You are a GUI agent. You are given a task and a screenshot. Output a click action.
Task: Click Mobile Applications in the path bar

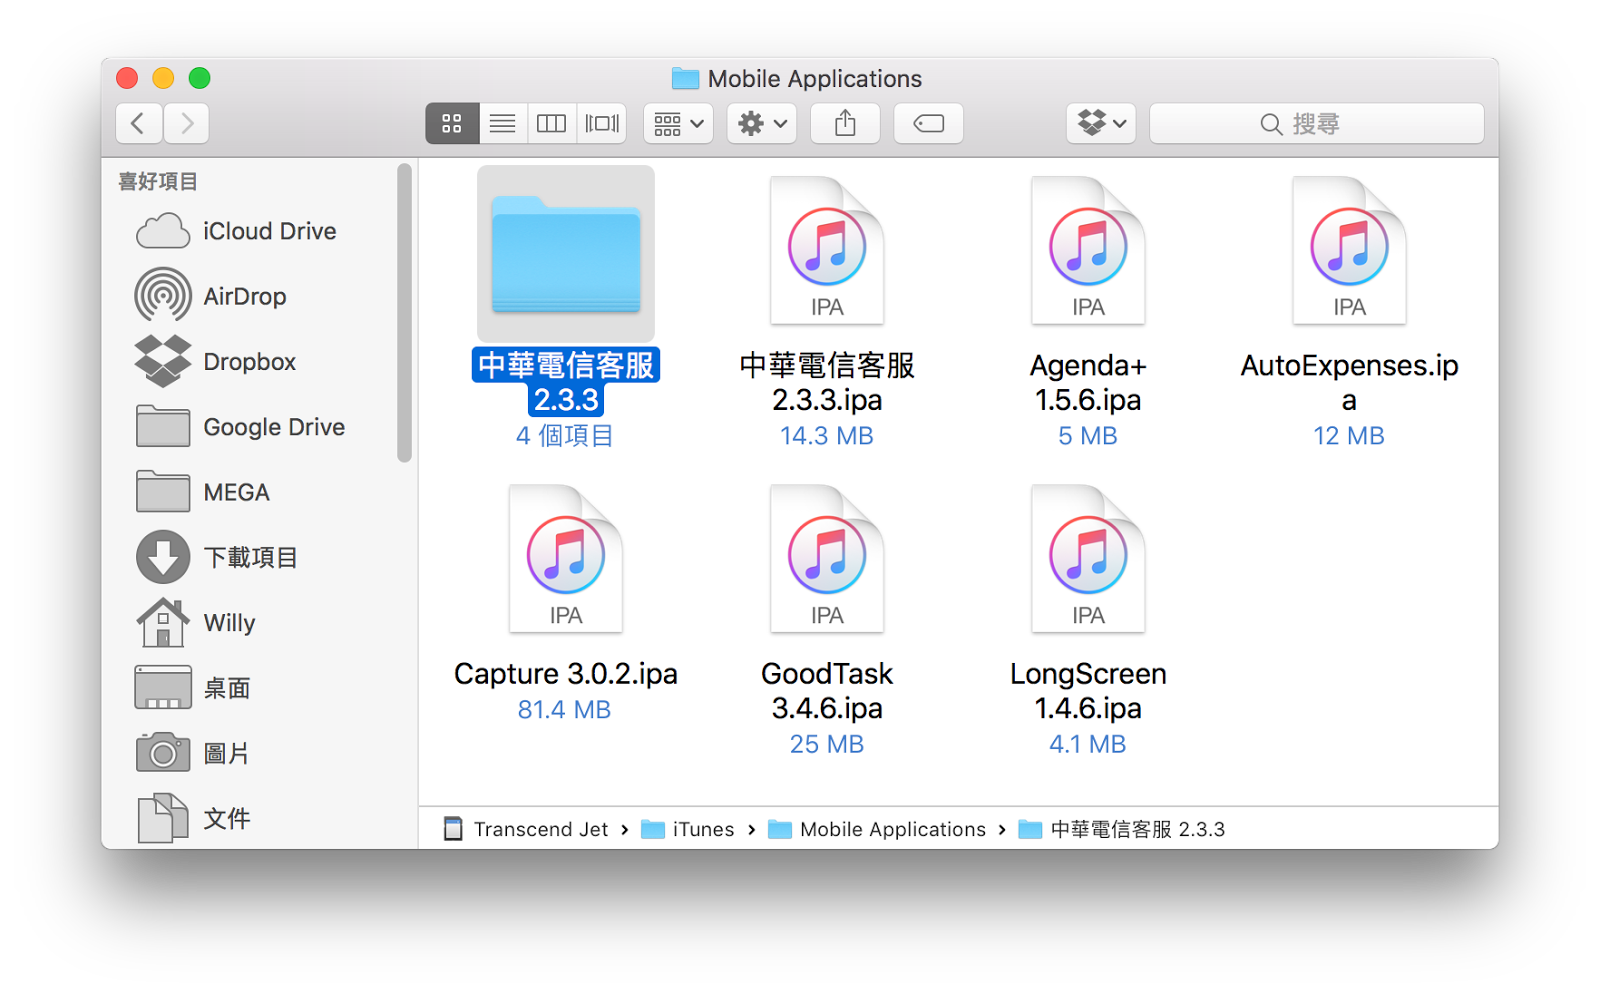click(x=877, y=829)
